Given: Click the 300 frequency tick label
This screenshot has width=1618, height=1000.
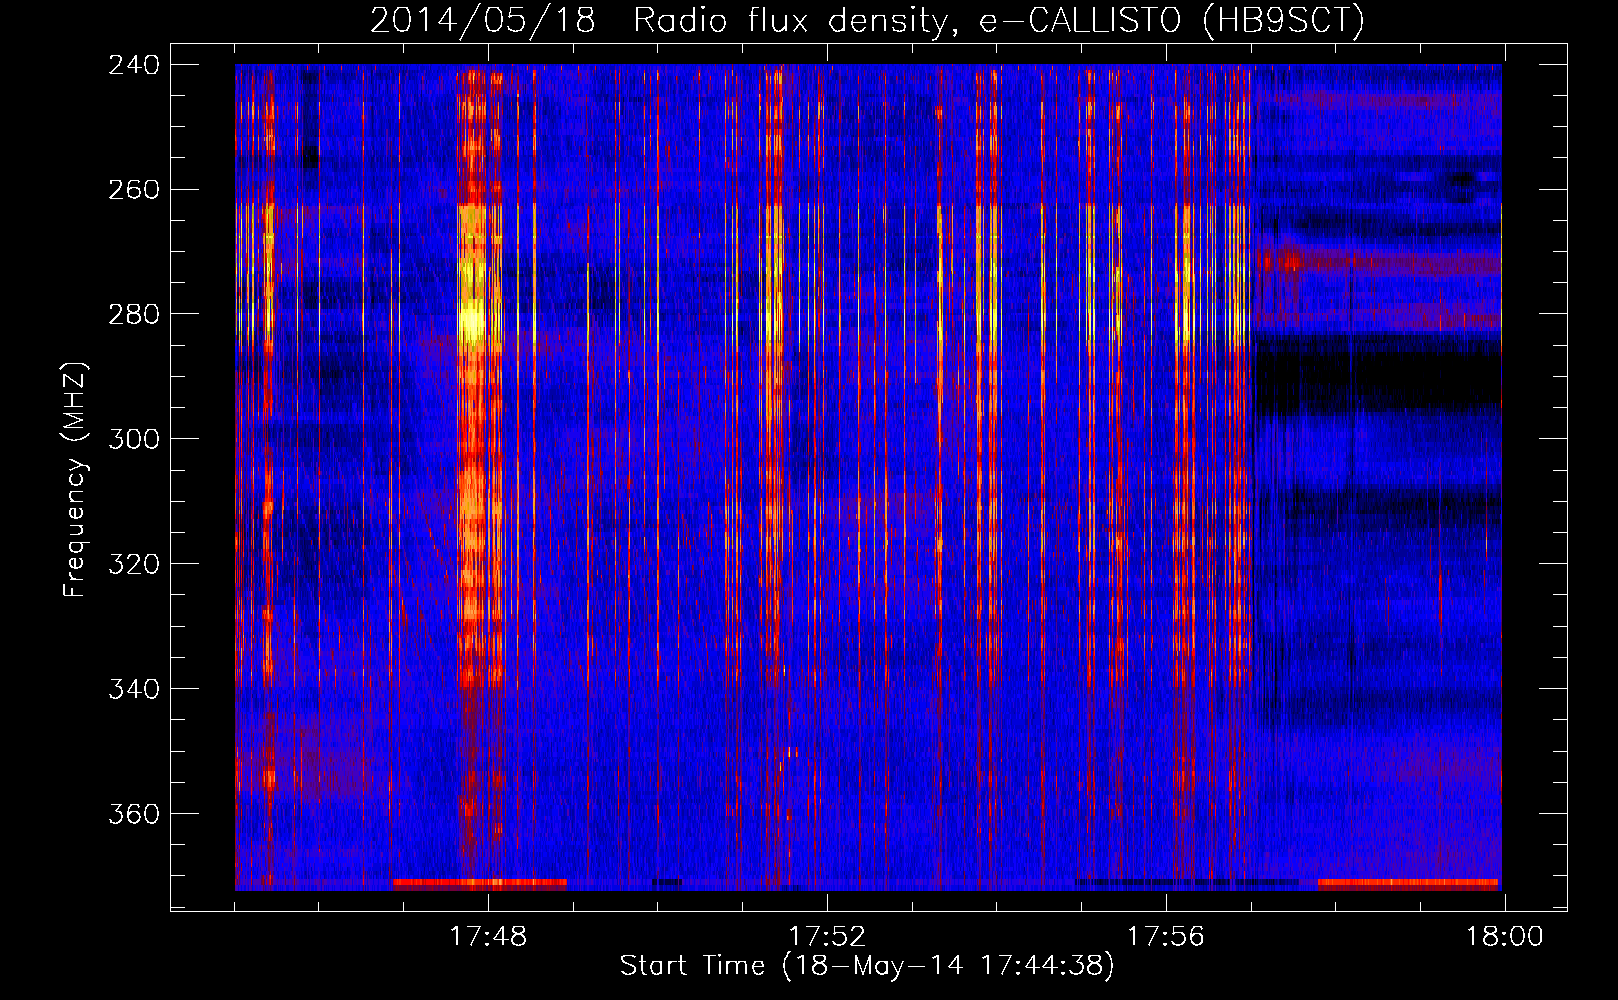Looking at the screenshot, I should (x=134, y=440).
